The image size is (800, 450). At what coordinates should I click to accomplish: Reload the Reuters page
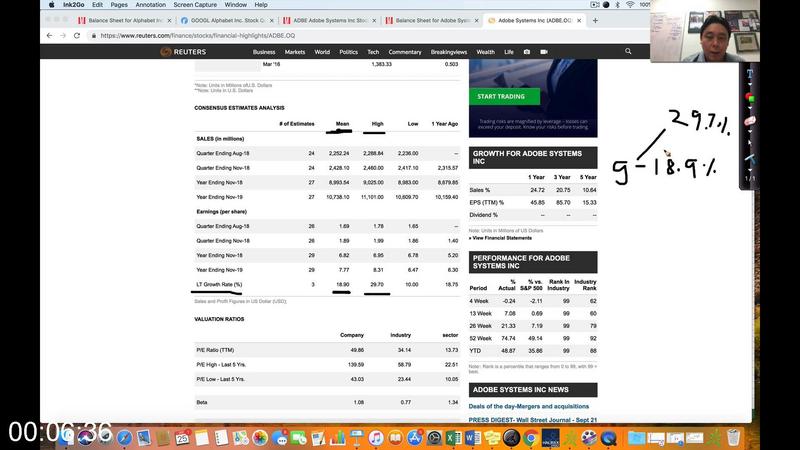77,36
